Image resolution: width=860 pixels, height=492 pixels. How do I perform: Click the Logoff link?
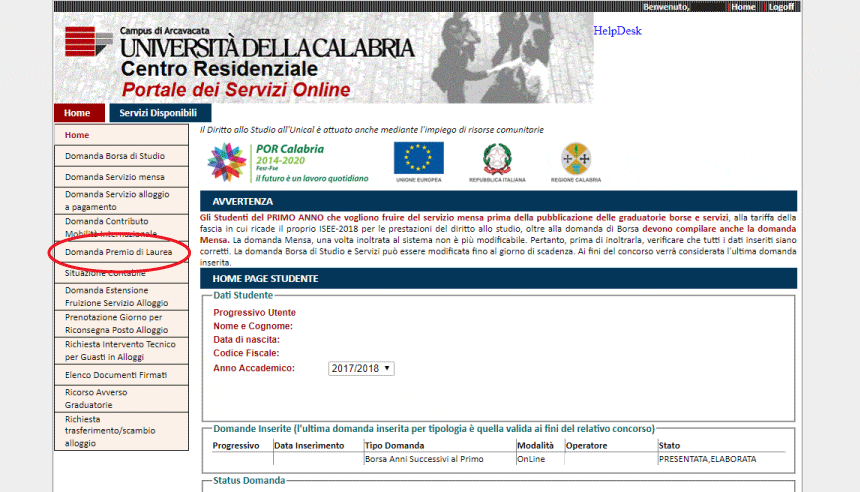(781, 7)
